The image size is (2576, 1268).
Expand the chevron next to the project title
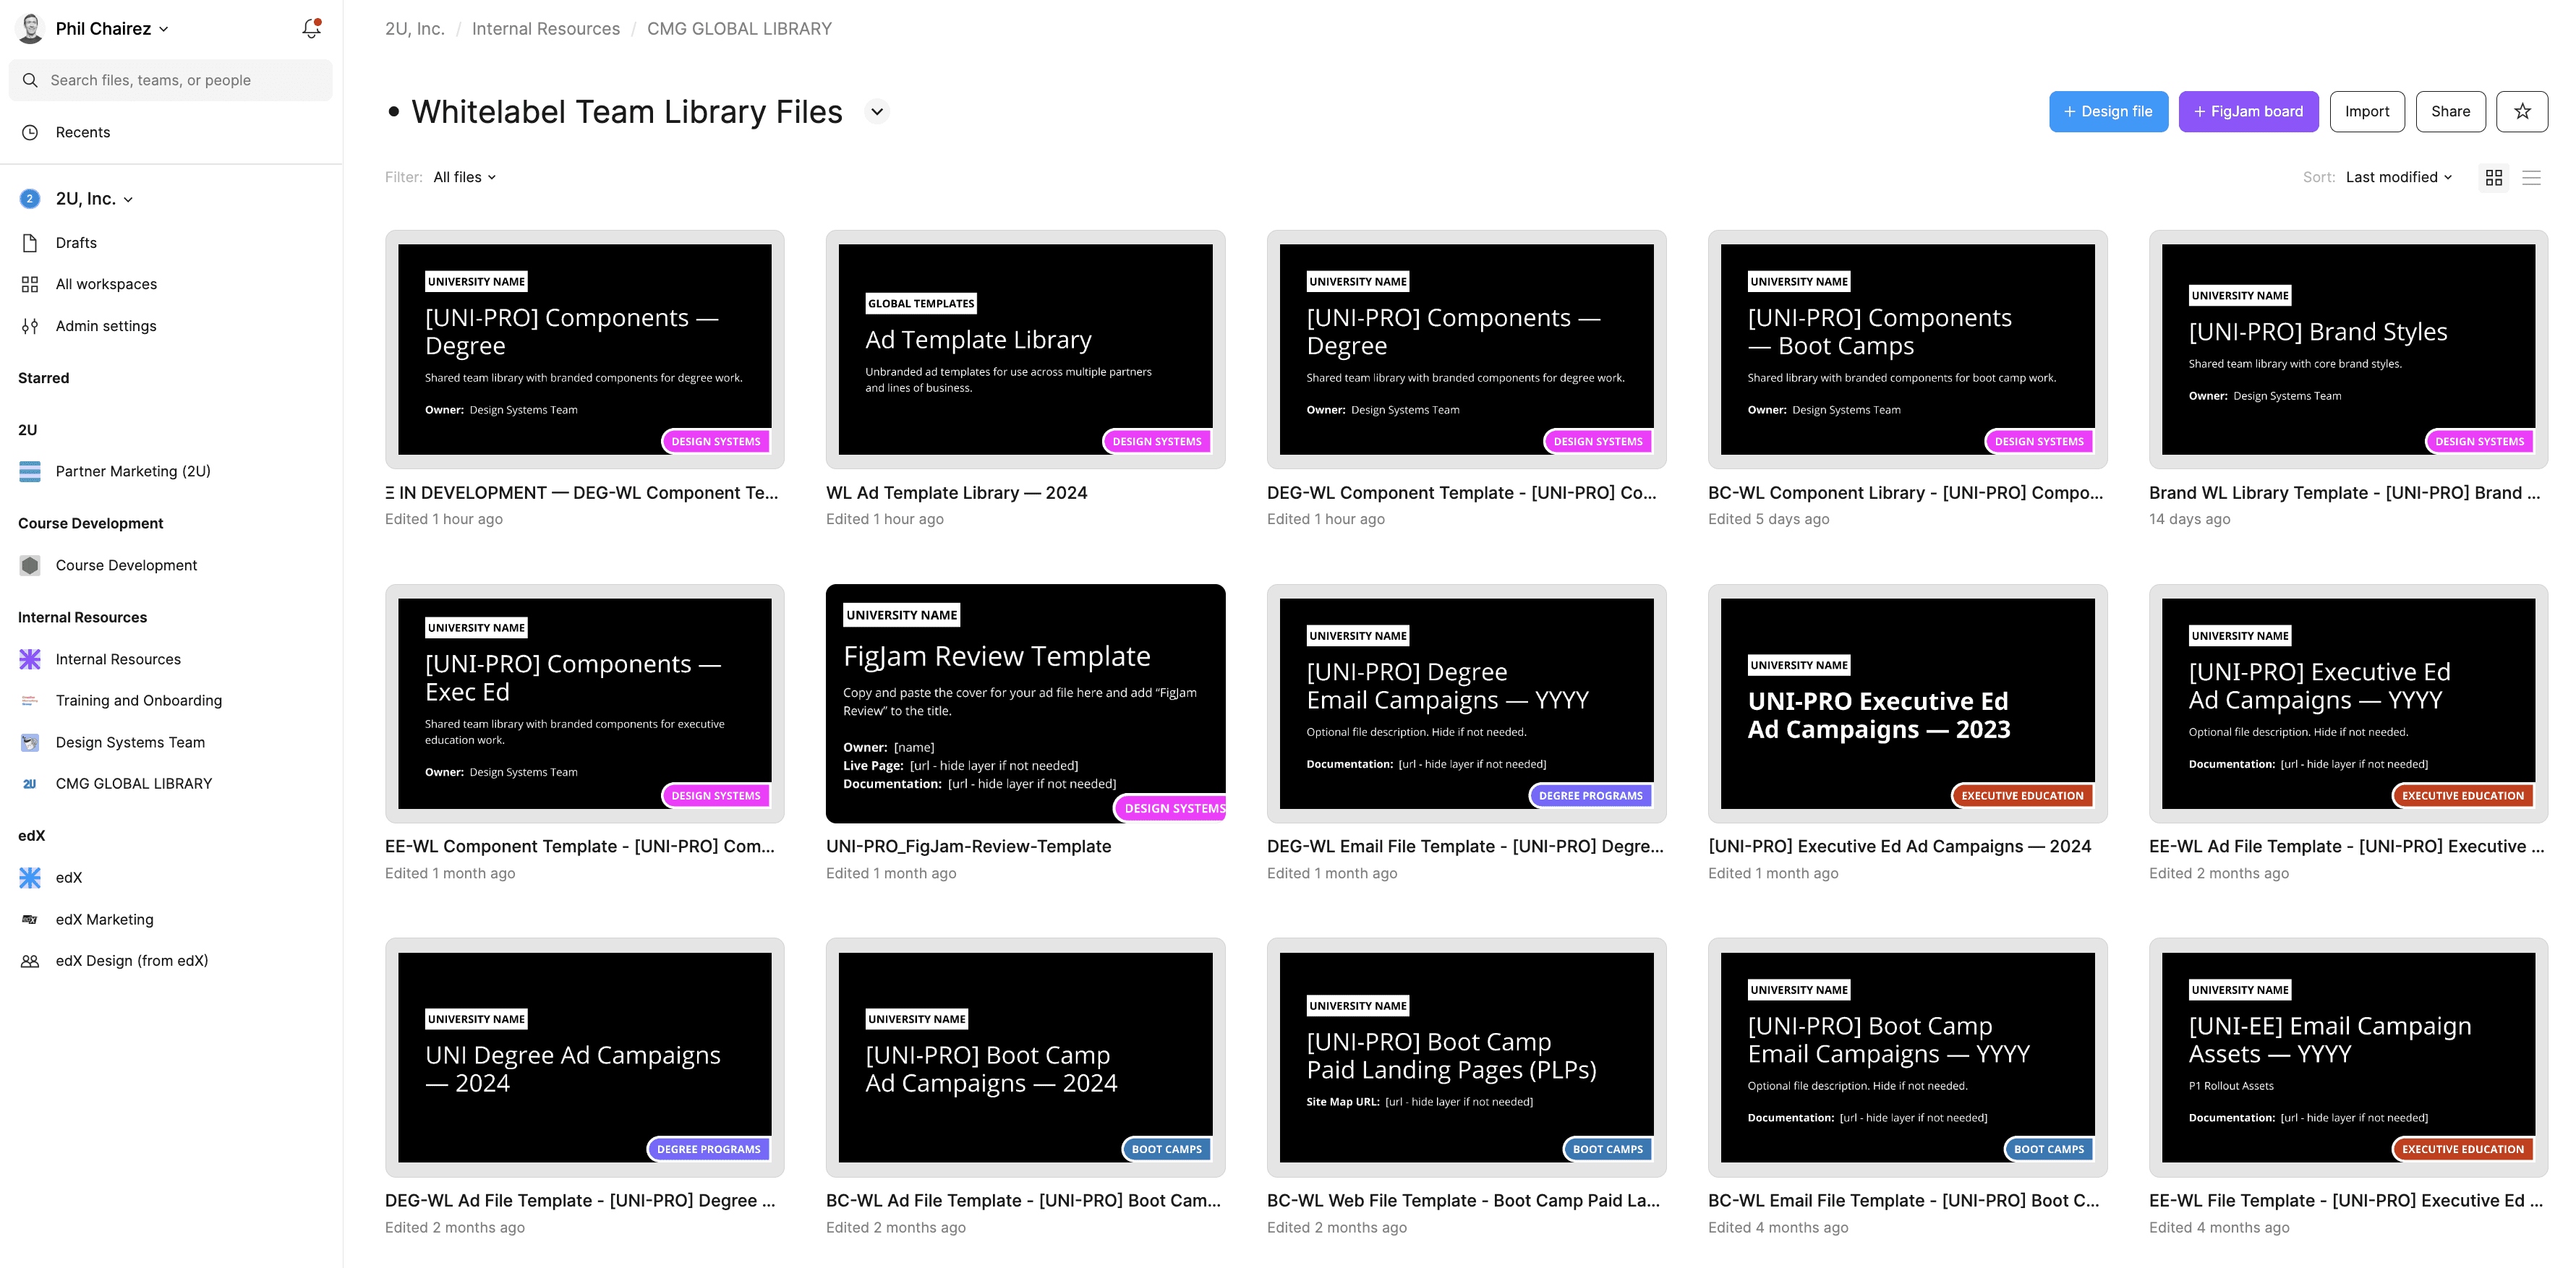pos(877,111)
